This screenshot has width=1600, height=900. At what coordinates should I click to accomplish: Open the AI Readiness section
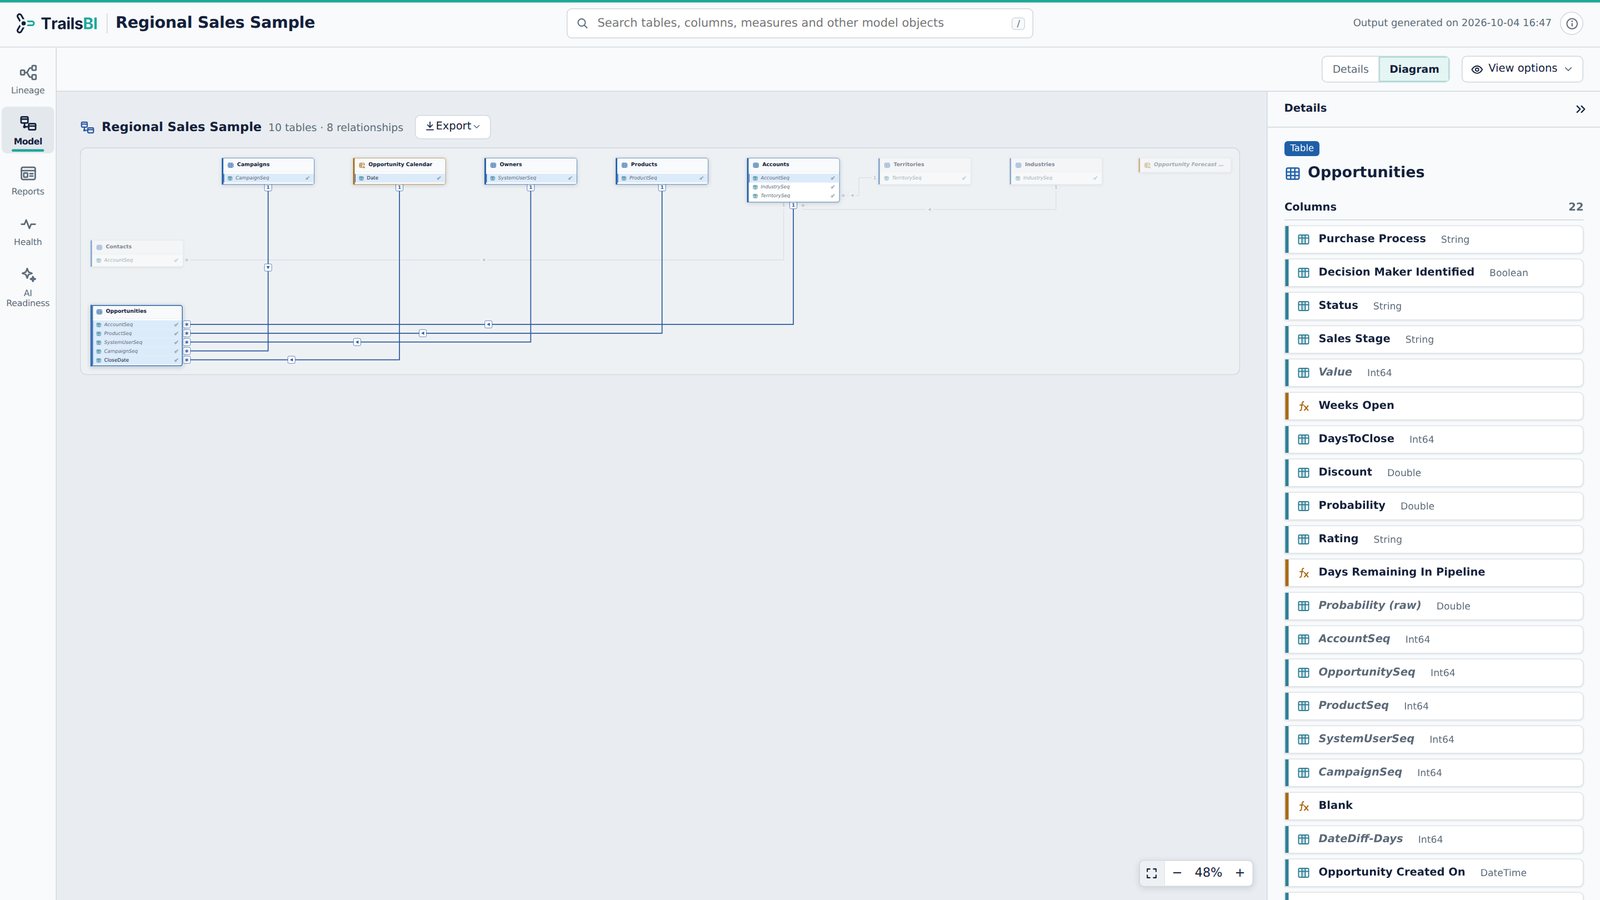(x=28, y=286)
